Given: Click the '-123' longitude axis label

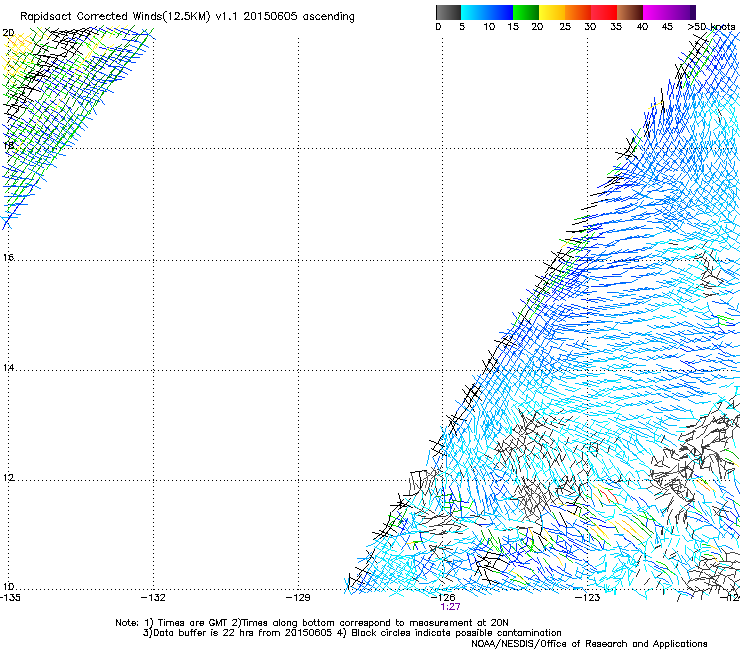Looking at the screenshot, I should [588, 598].
